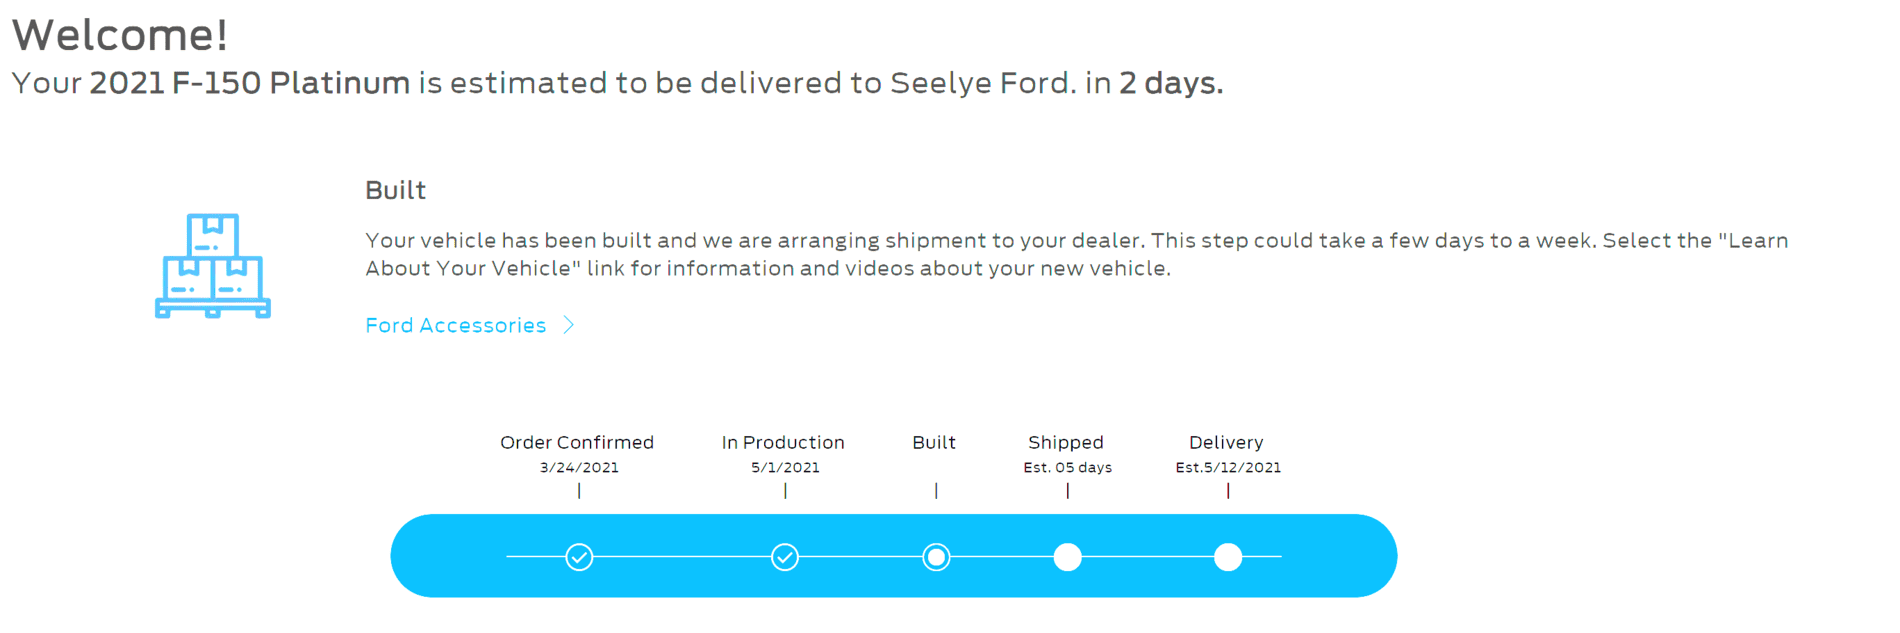Click the In Production stage label
This screenshot has height=633, width=1900.
[x=783, y=442]
